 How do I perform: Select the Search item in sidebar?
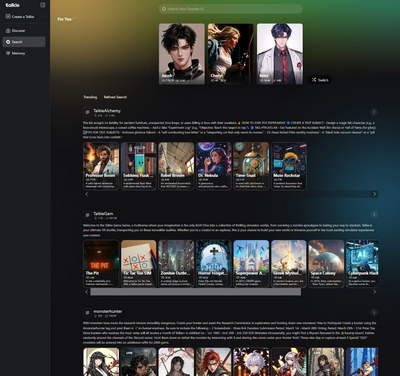pos(23,42)
